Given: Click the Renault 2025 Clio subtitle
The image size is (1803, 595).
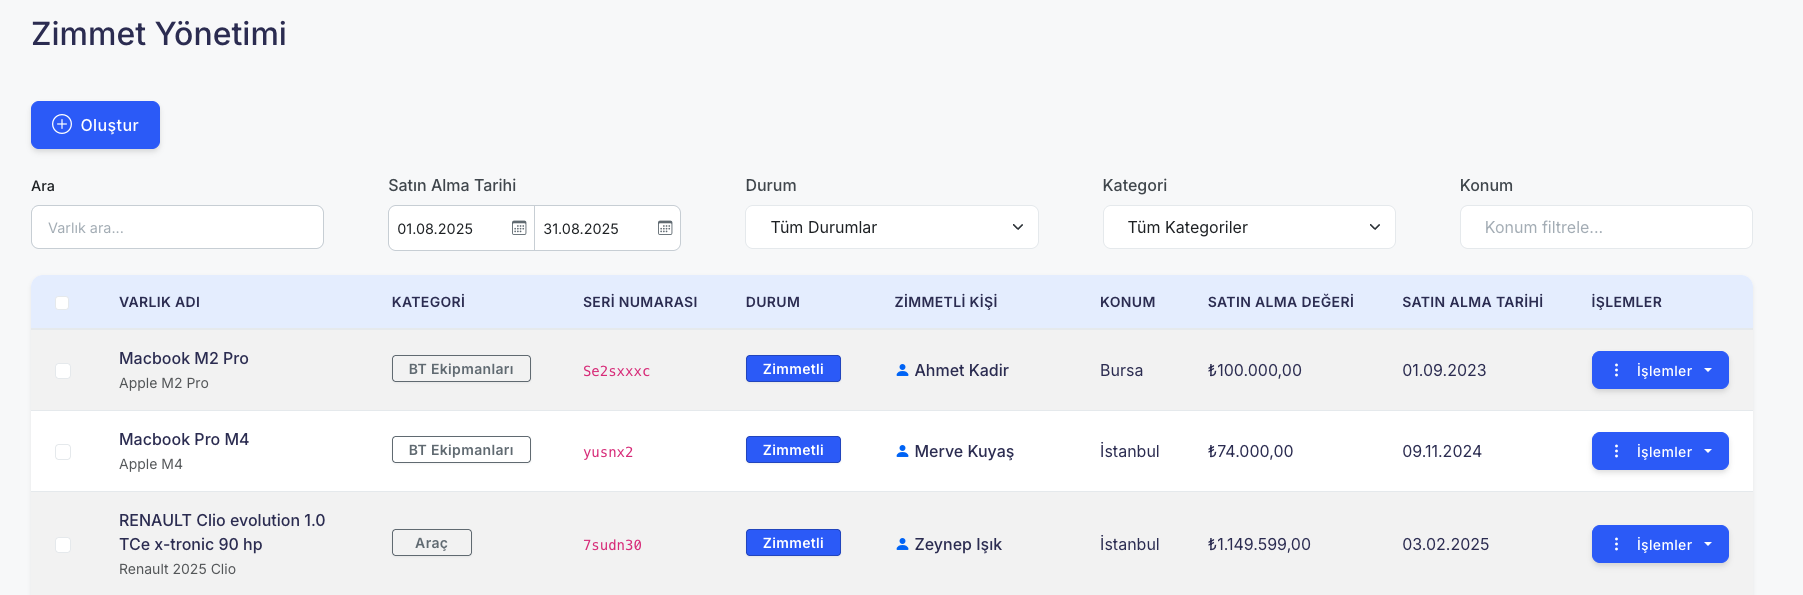Looking at the screenshot, I should [177, 569].
